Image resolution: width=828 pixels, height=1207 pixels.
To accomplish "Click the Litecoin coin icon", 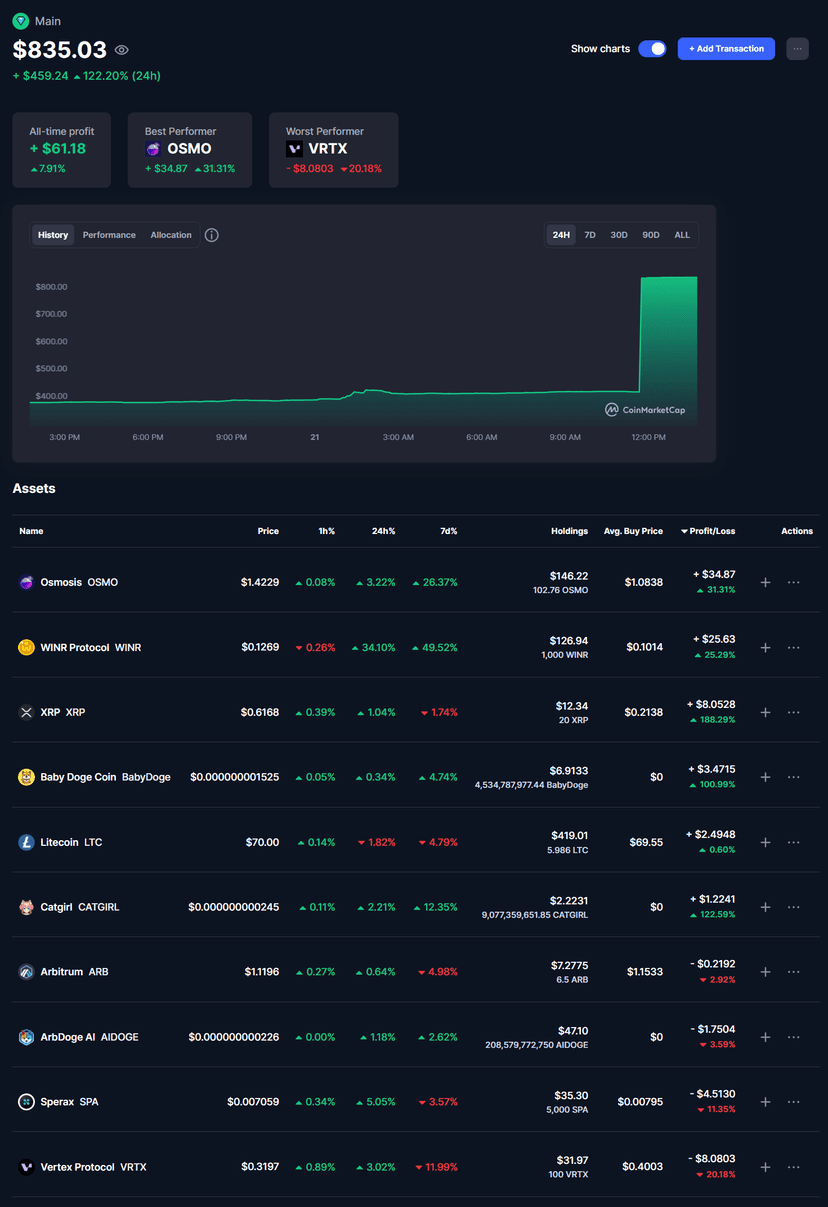I will click(x=27, y=842).
